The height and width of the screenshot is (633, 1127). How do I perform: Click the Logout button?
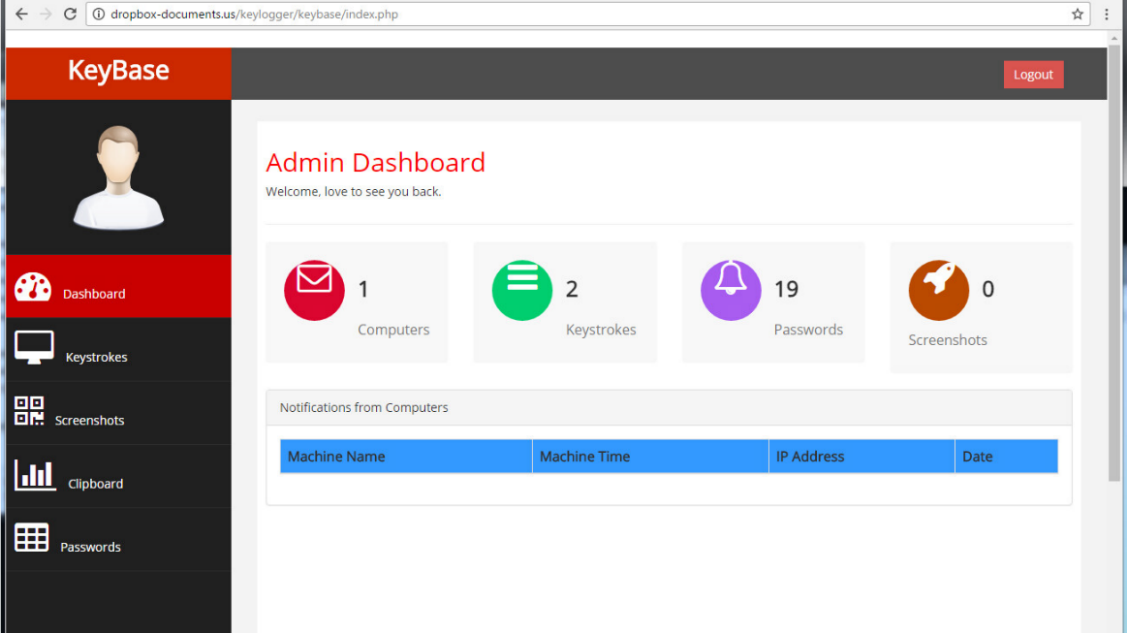(x=1034, y=74)
